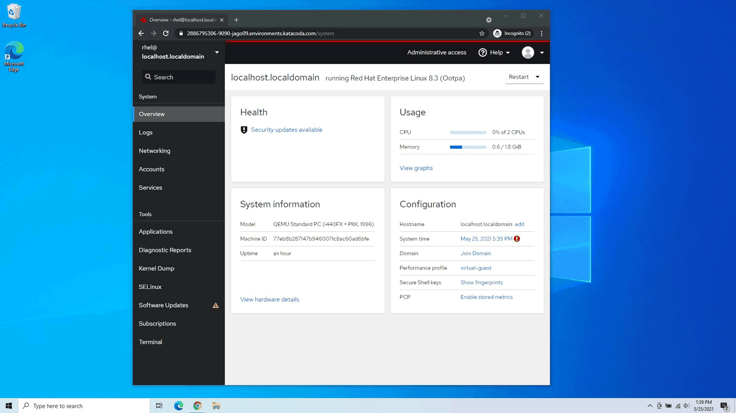Viewport: 736px width, 413px height.
Task: Click Administrative access button
Action: [x=437, y=53]
